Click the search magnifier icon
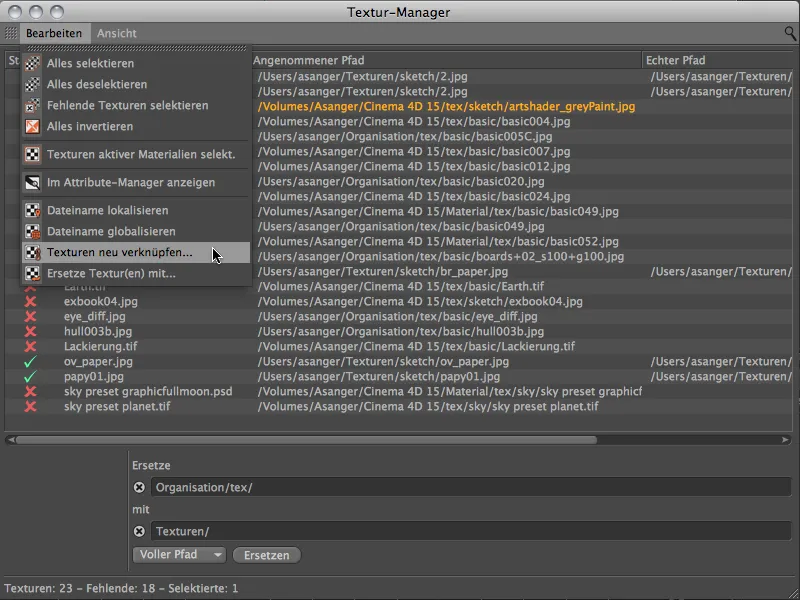This screenshot has width=800, height=600. coord(790,34)
